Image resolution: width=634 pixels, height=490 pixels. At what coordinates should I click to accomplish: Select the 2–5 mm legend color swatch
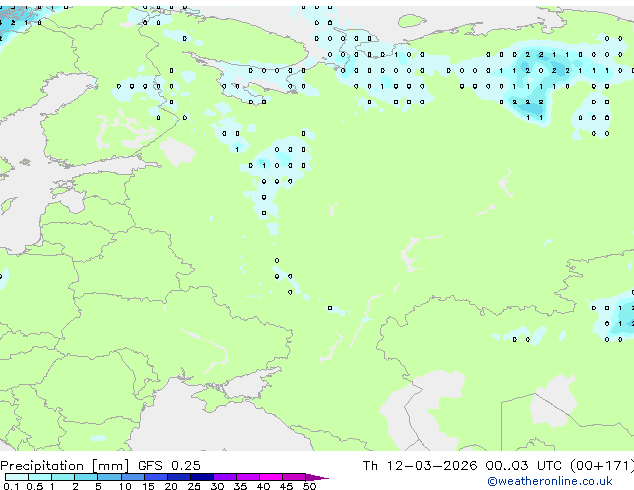pyautogui.click(x=86, y=477)
